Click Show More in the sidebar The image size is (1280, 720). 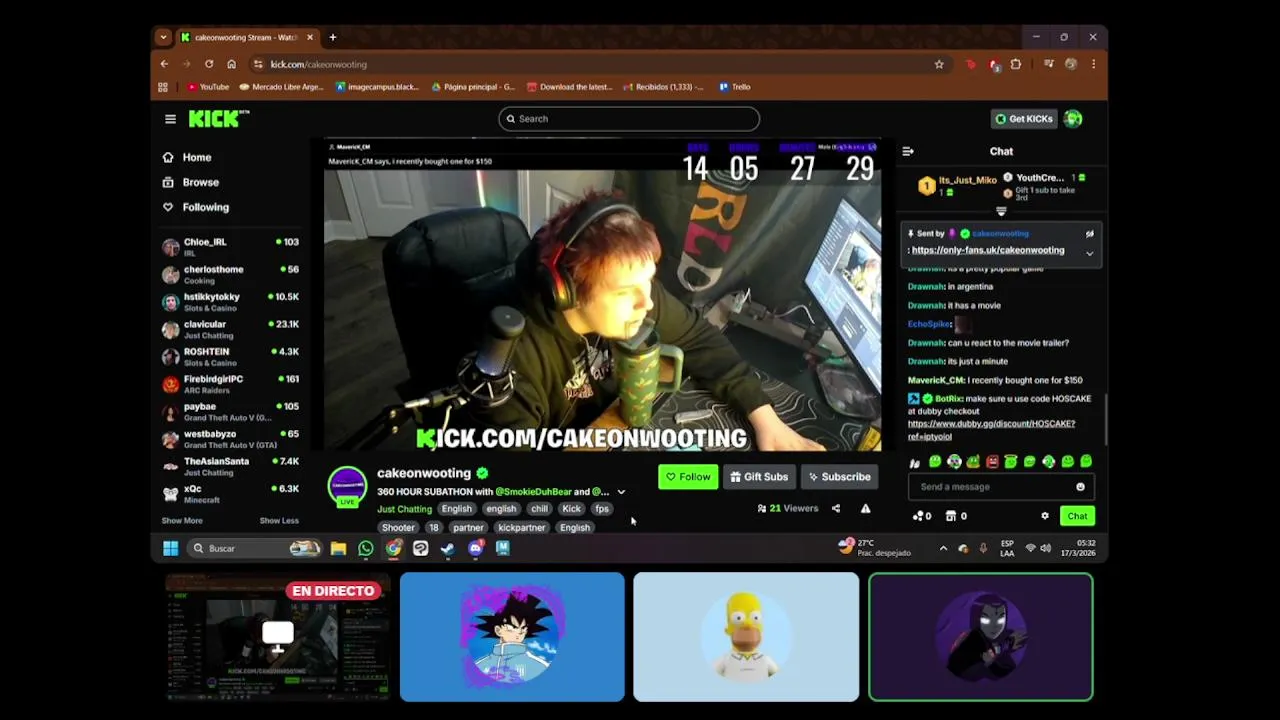[x=182, y=521]
